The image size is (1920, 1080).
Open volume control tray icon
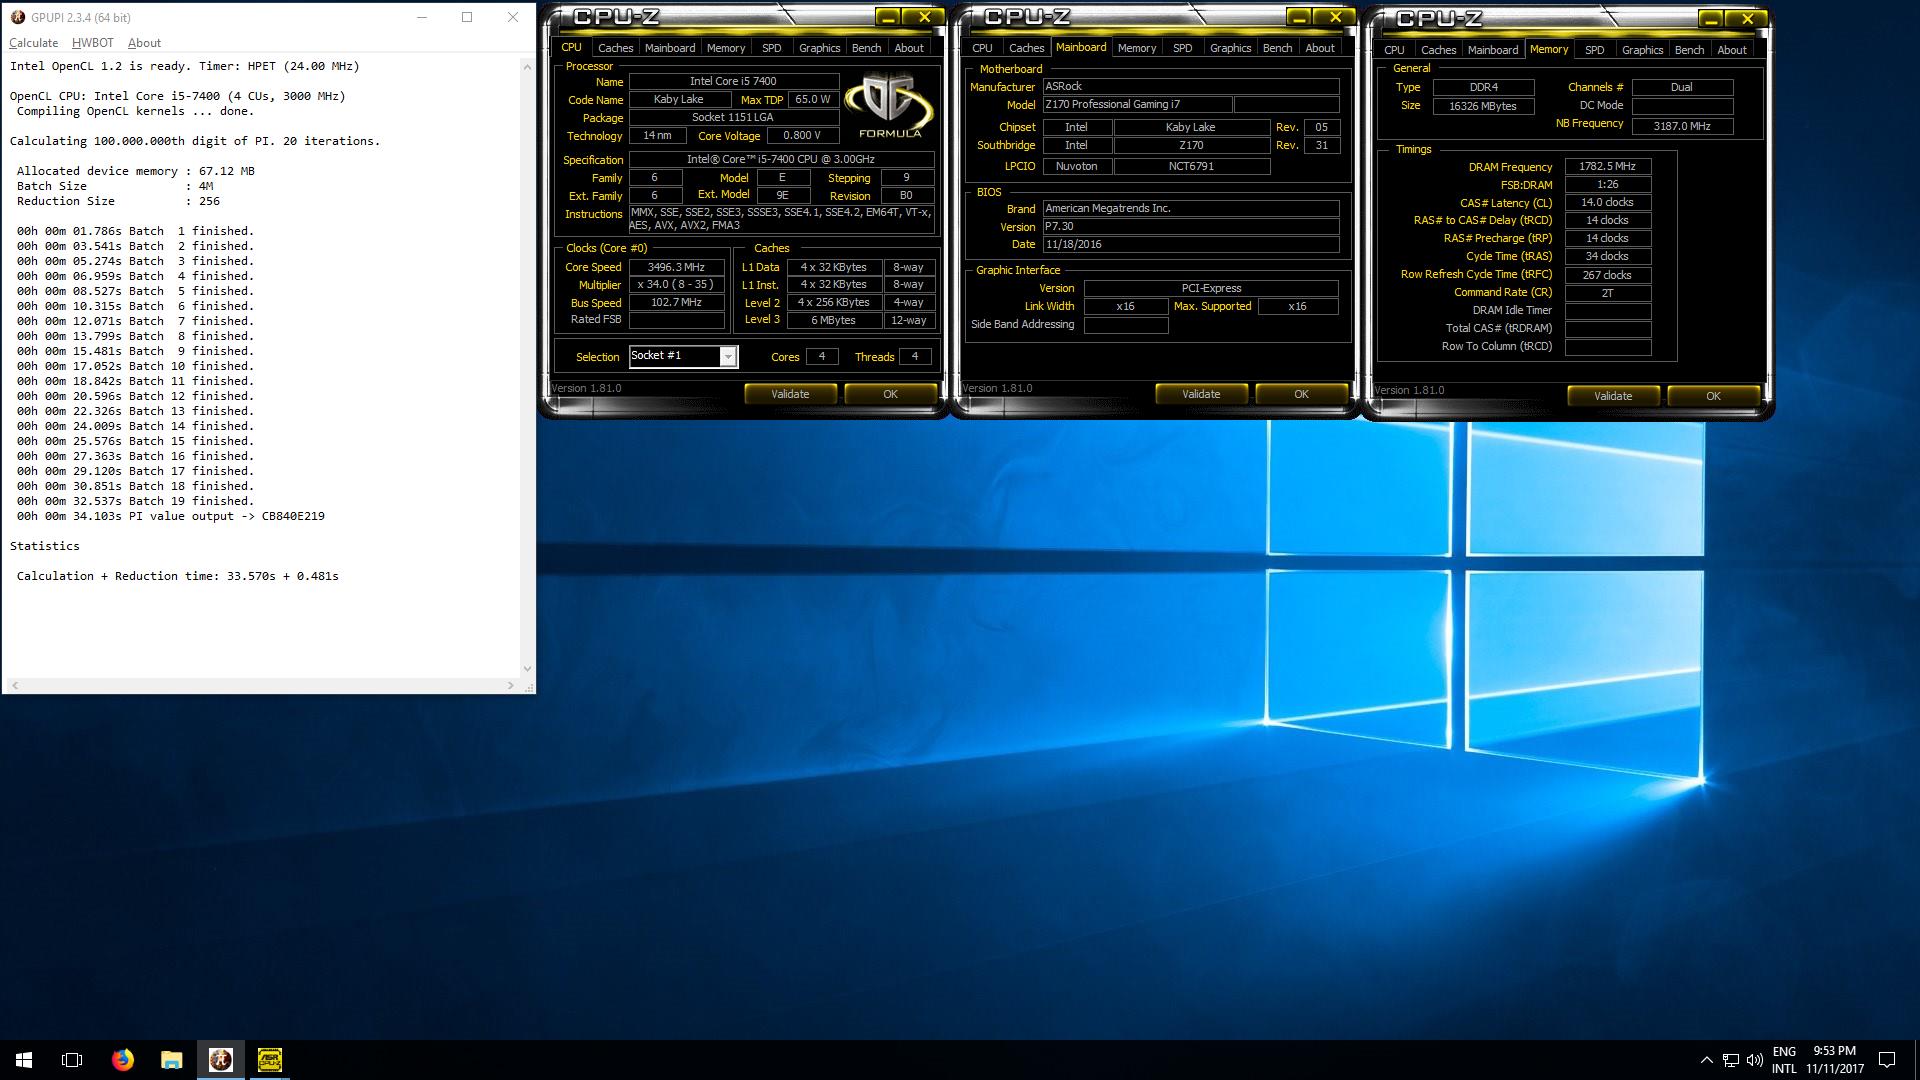coord(1754,1060)
